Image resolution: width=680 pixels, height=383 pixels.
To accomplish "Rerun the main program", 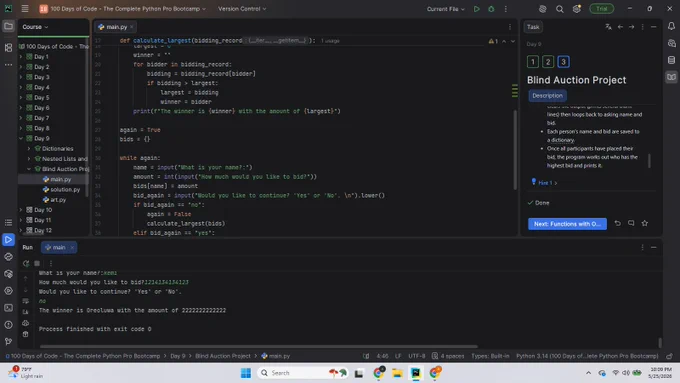I will 26,263.
